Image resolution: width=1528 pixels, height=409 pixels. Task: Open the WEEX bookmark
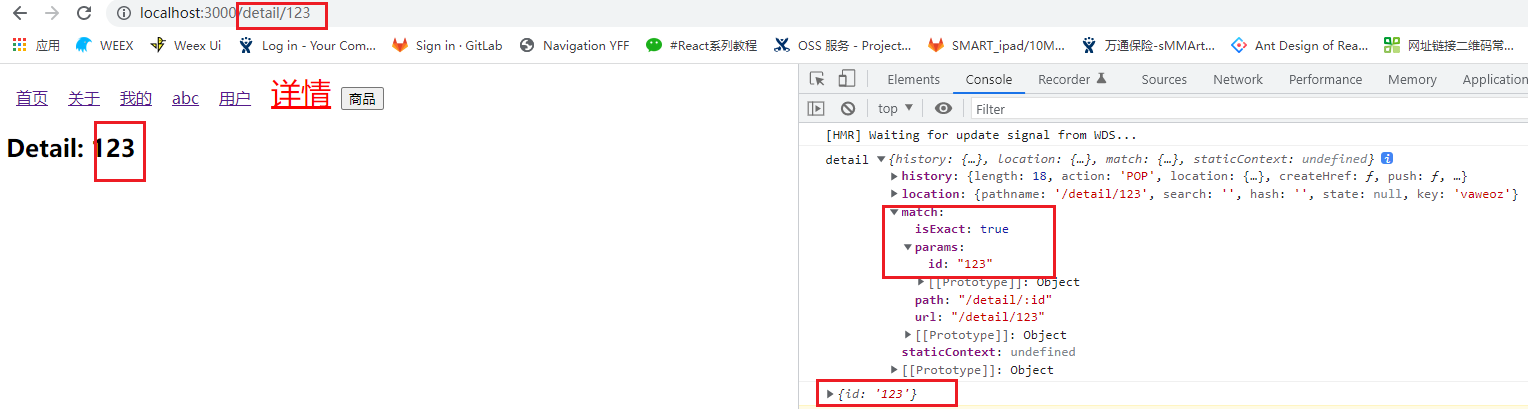[x=104, y=45]
